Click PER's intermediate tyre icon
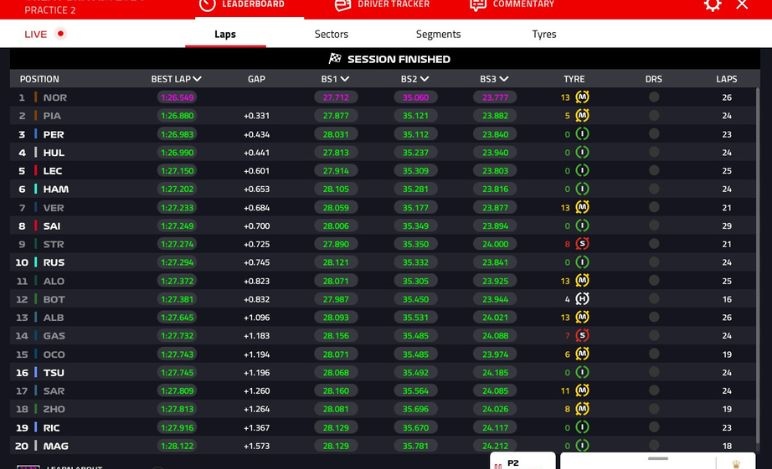Viewport: 772px width, 469px height. pyautogui.click(x=581, y=135)
